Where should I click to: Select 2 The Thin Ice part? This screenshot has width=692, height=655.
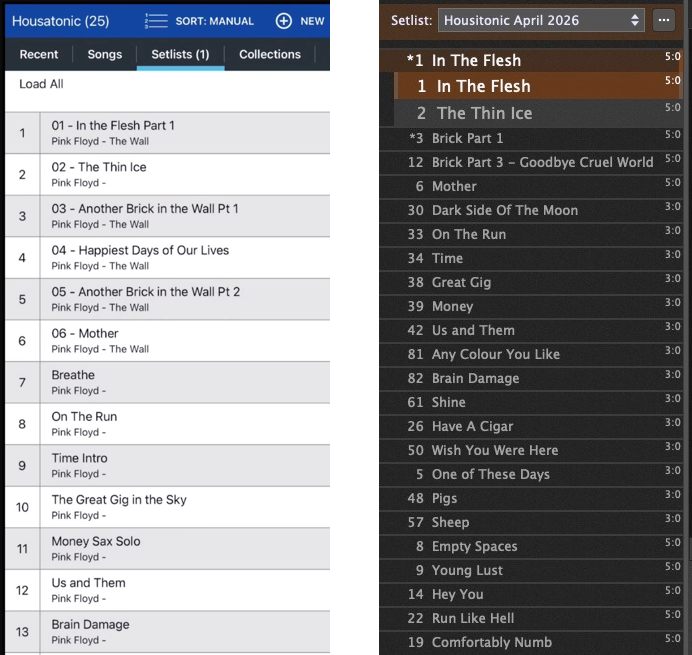[x=538, y=113]
